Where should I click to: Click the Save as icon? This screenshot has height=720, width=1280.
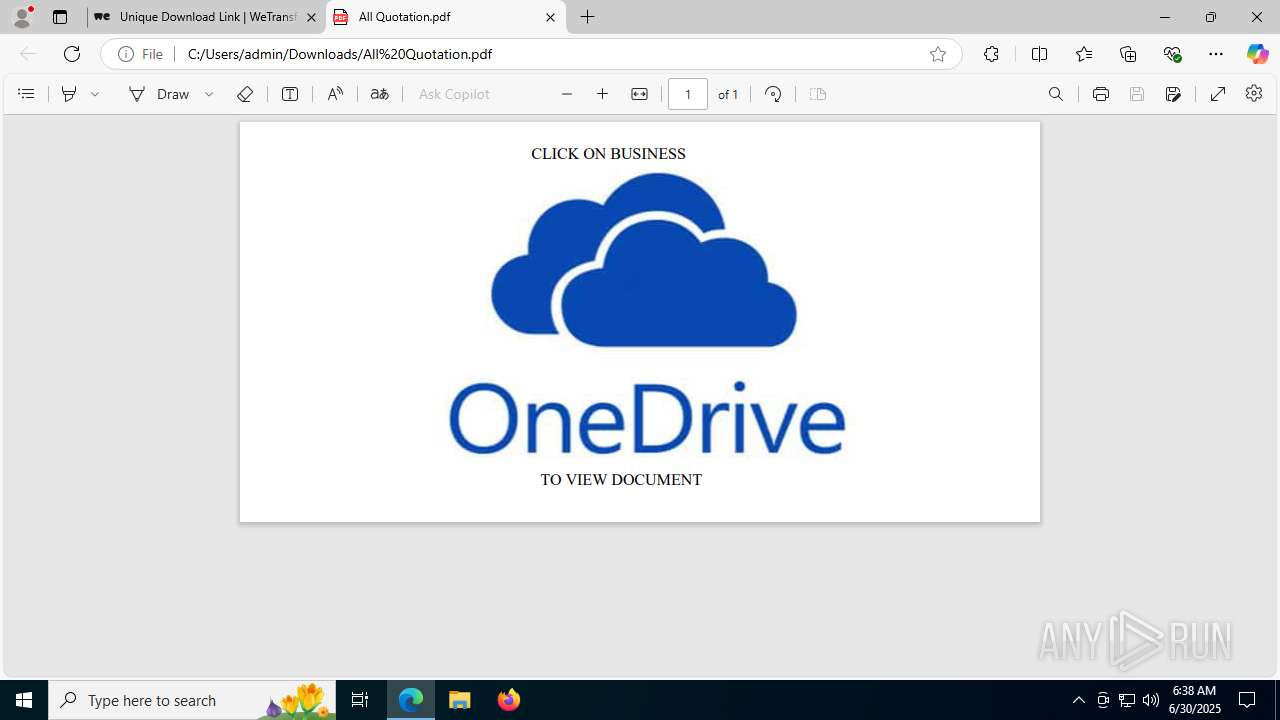(1173, 94)
